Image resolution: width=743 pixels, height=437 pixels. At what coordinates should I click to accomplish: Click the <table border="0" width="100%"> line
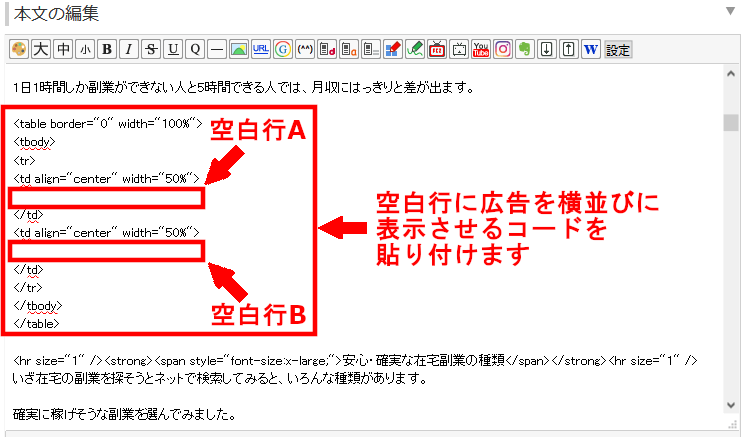pyautogui.click(x=108, y=124)
